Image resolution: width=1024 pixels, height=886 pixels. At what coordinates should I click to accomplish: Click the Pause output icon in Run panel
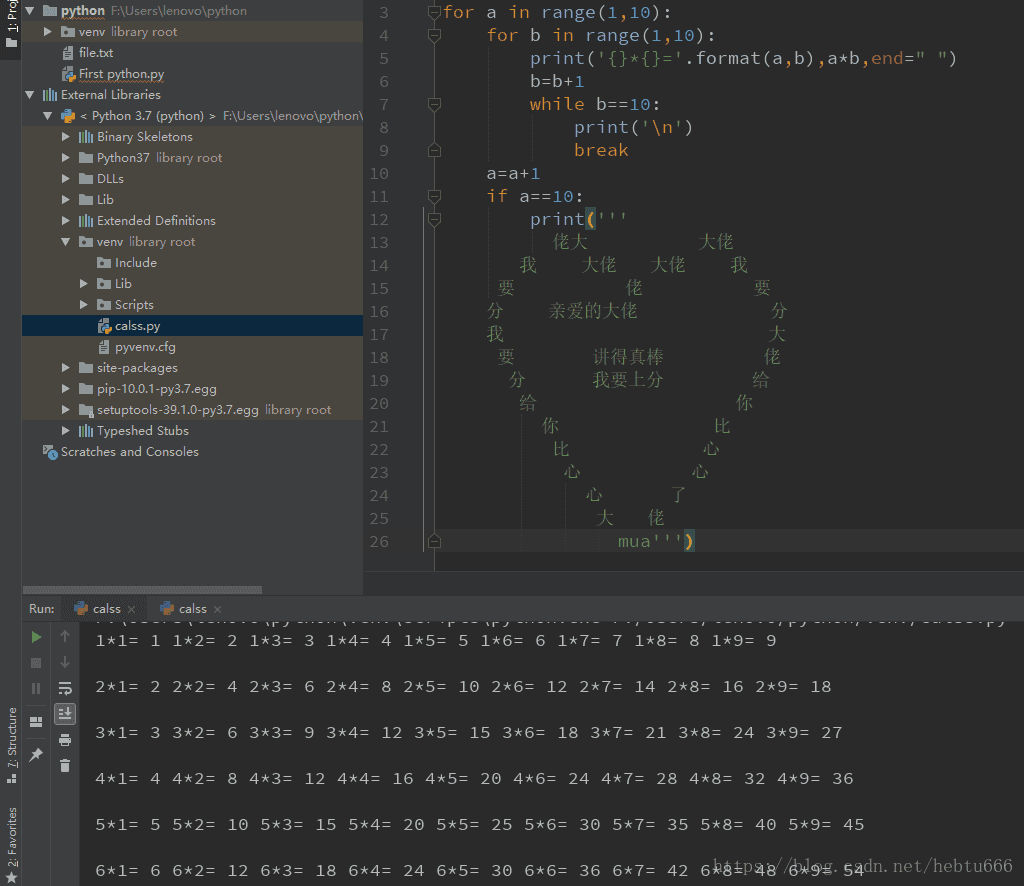[36, 688]
